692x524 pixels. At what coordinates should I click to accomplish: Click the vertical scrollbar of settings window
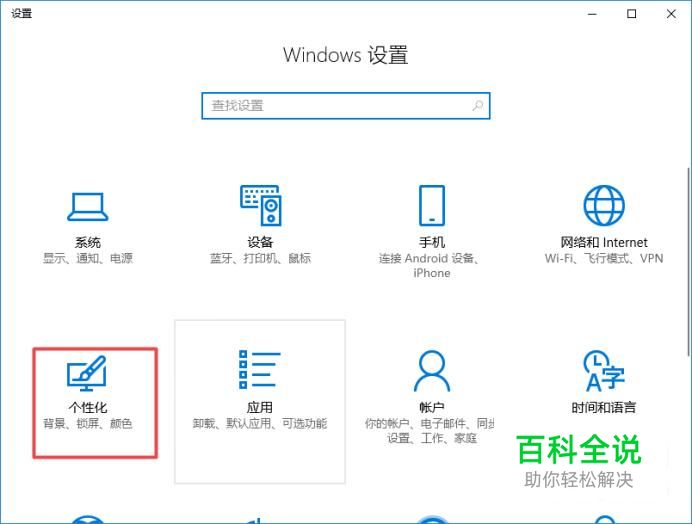(688, 261)
